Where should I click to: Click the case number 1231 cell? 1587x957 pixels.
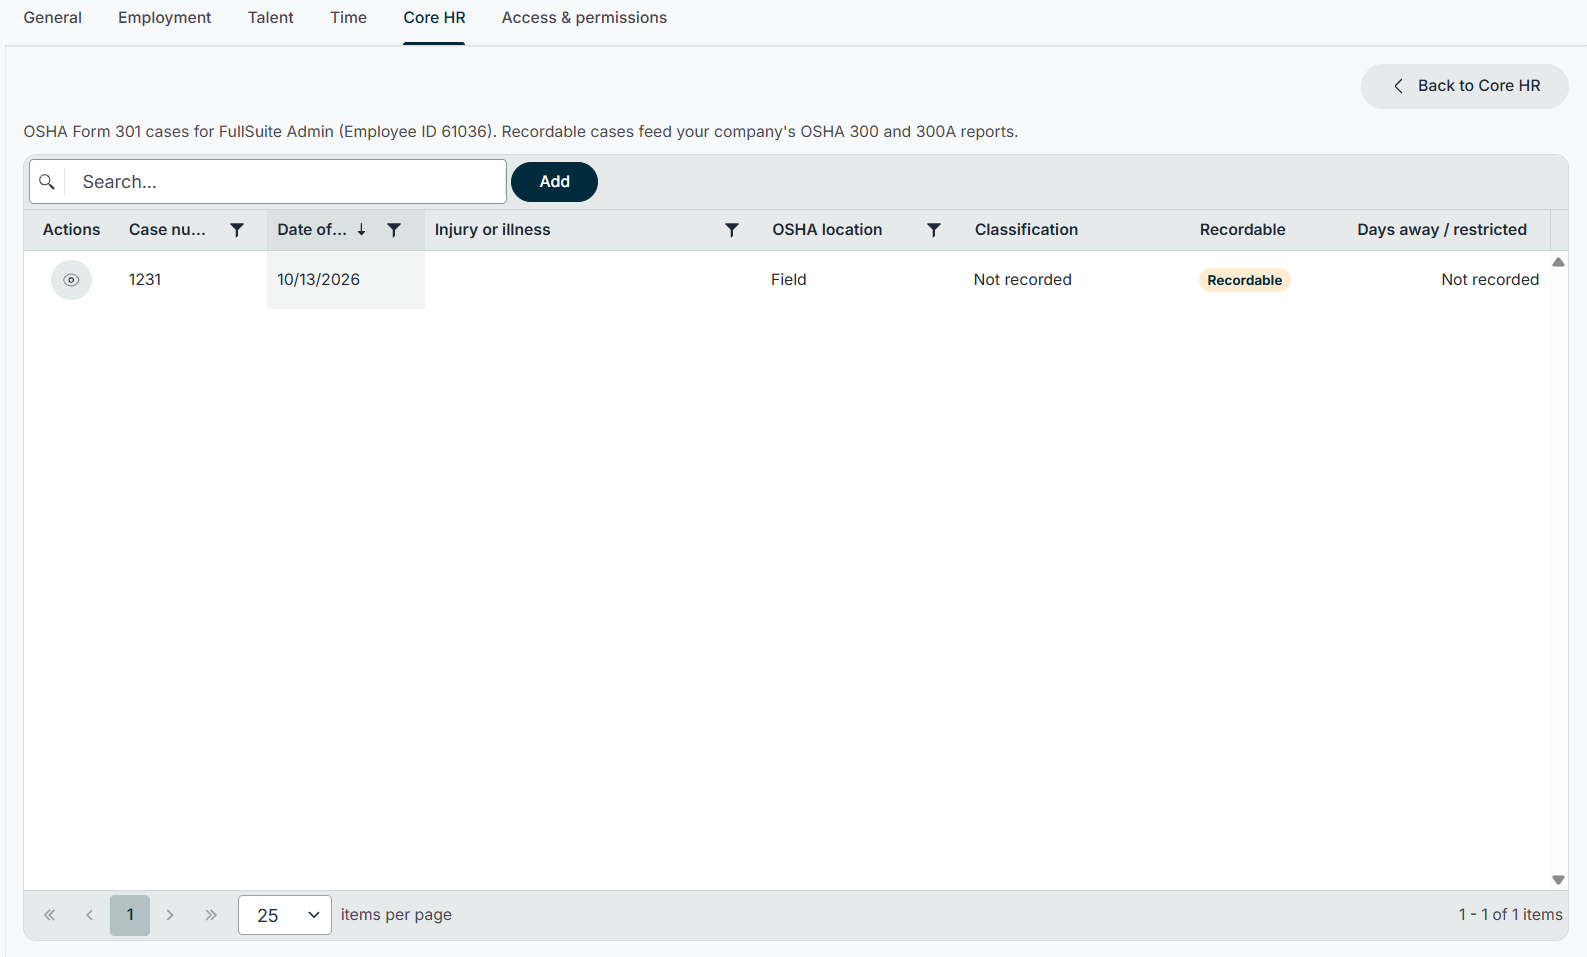click(145, 280)
